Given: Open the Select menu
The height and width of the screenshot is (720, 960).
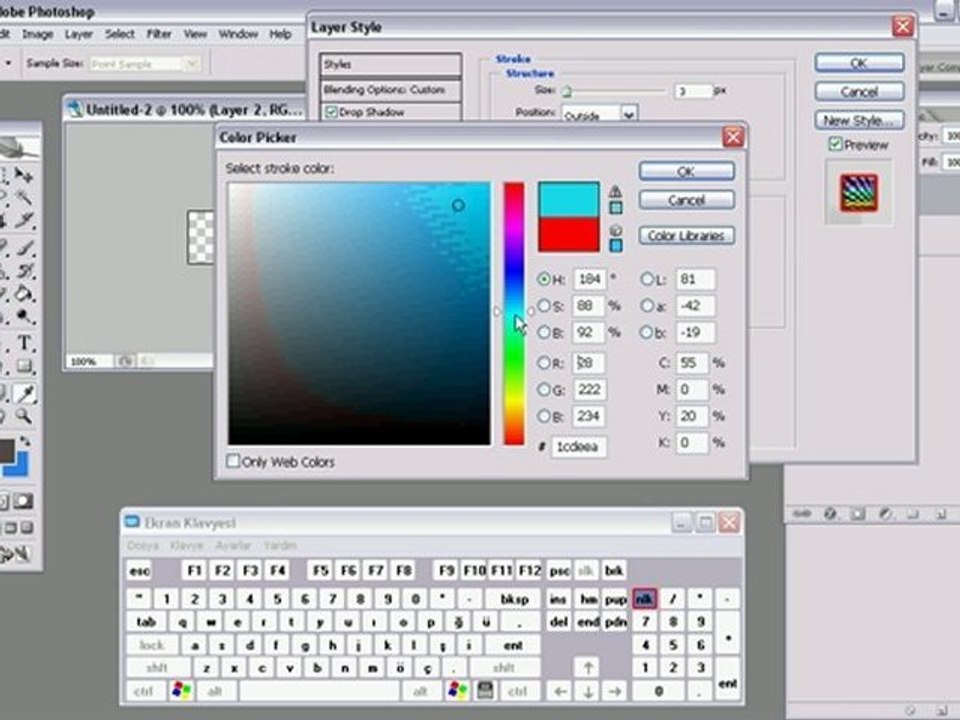Looking at the screenshot, I should click(119, 34).
